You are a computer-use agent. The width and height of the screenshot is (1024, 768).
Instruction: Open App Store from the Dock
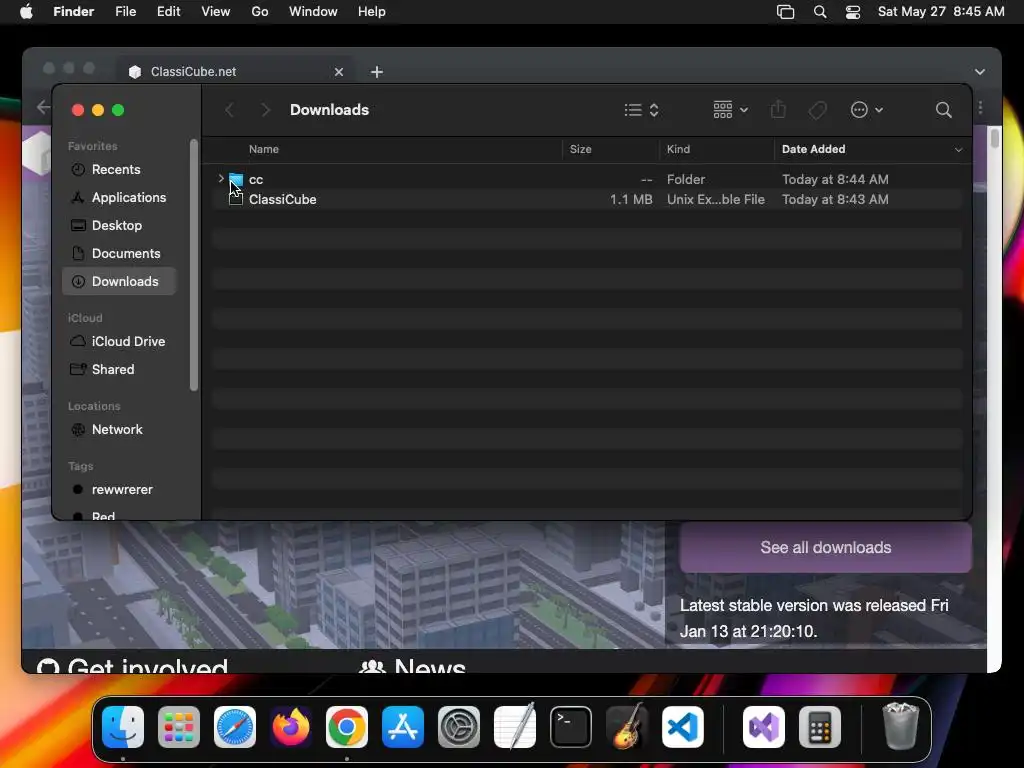403,727
